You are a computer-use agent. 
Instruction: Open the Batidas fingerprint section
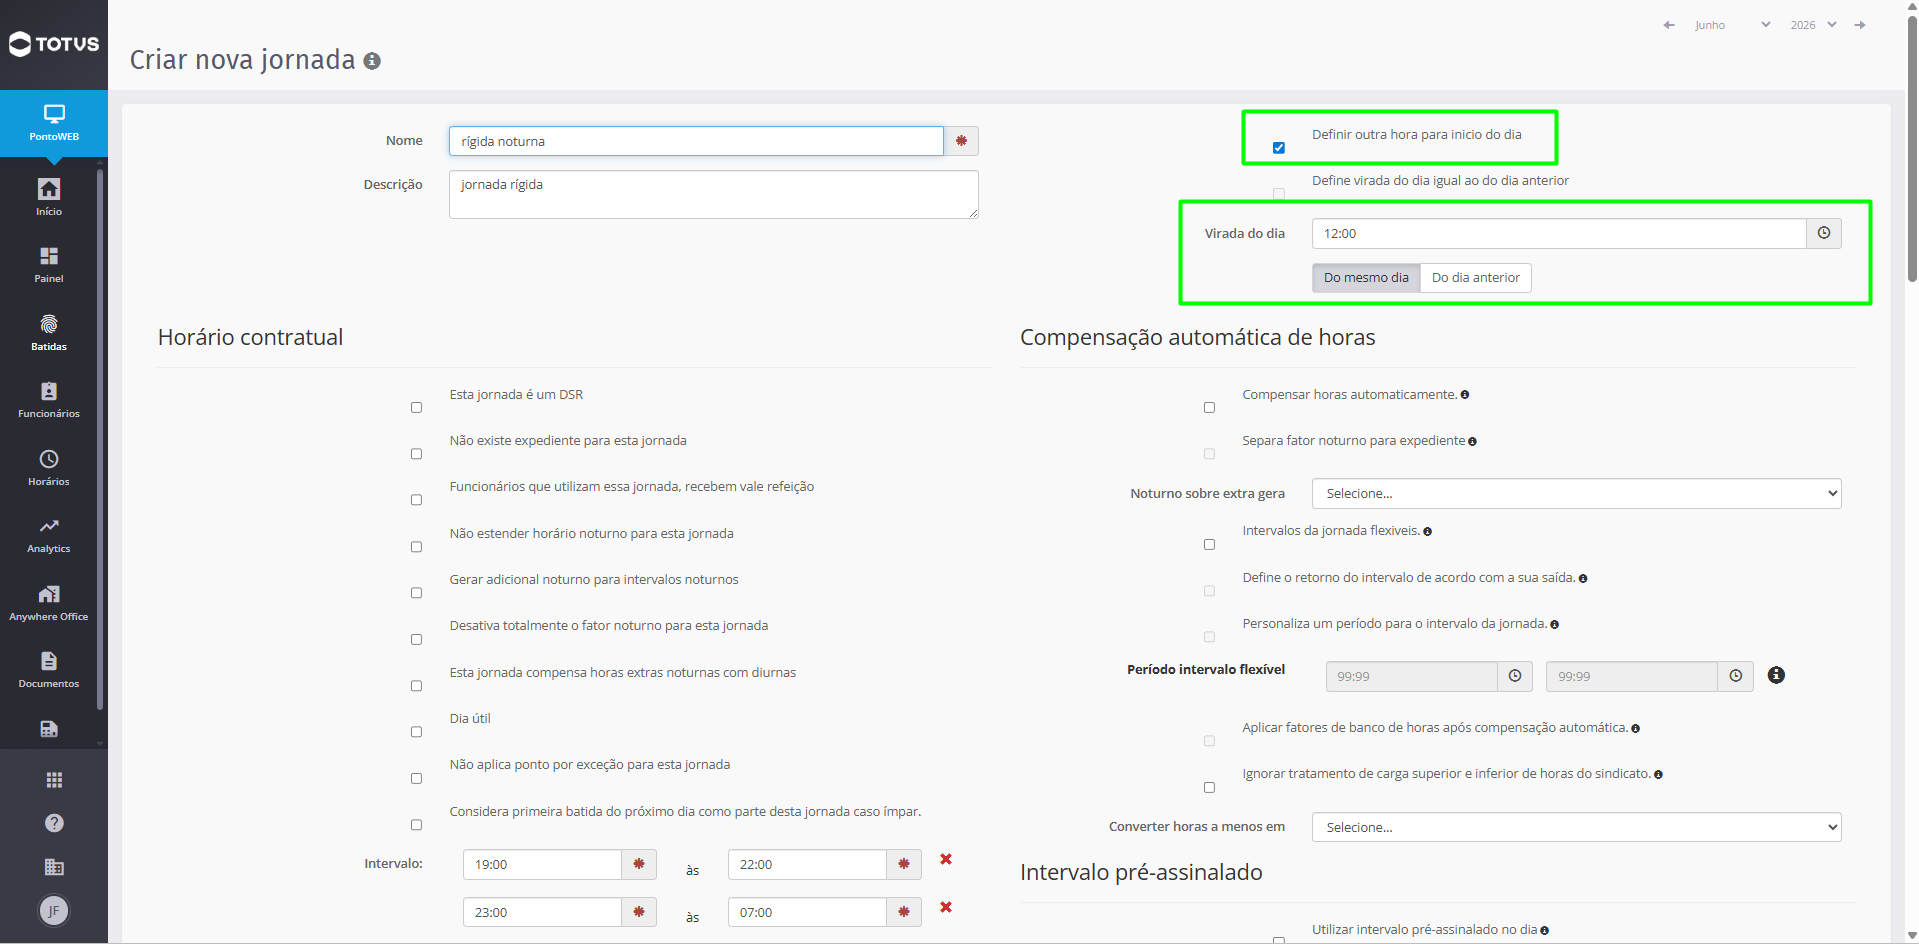[x=49, y=333]
